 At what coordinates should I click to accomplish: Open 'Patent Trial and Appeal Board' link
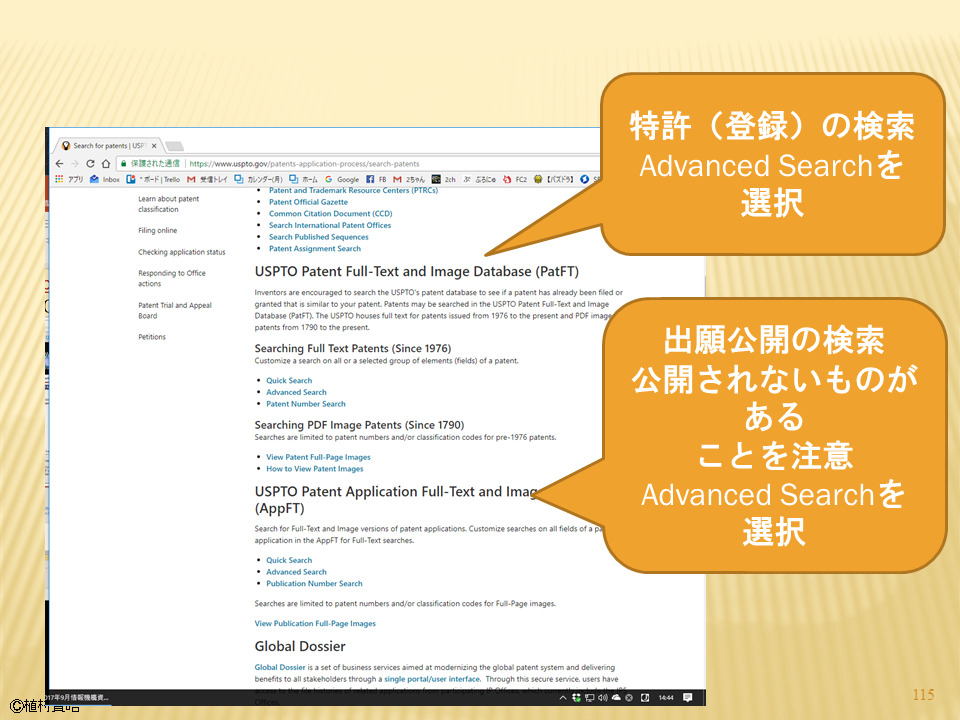pyautogui.click(x=174, y=310)
